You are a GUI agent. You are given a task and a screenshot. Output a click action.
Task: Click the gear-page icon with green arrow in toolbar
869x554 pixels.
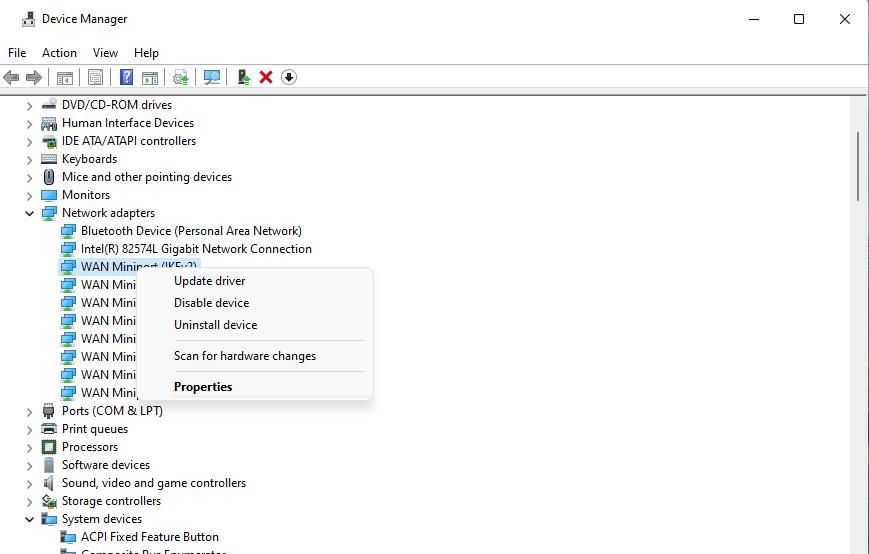point(181,77)
